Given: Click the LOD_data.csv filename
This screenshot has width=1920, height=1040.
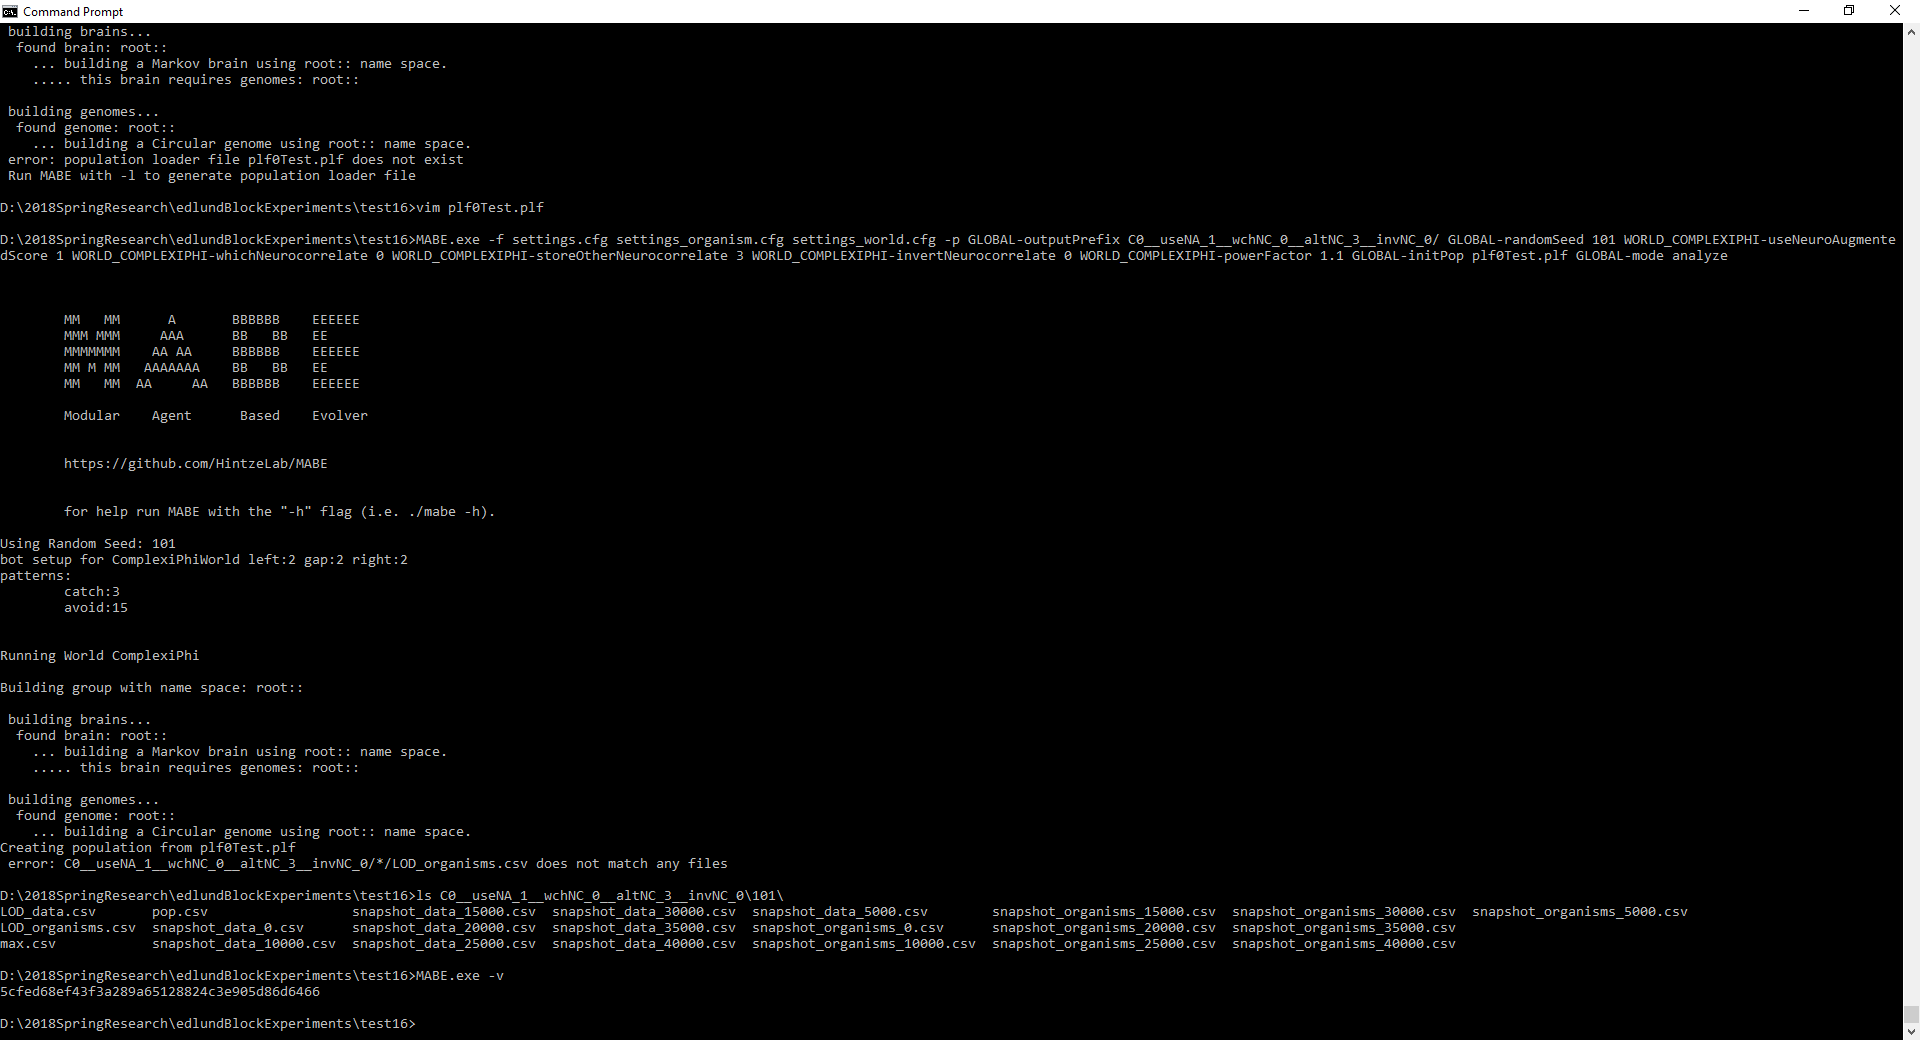Looking at the screenshot, I should [47, 911].
